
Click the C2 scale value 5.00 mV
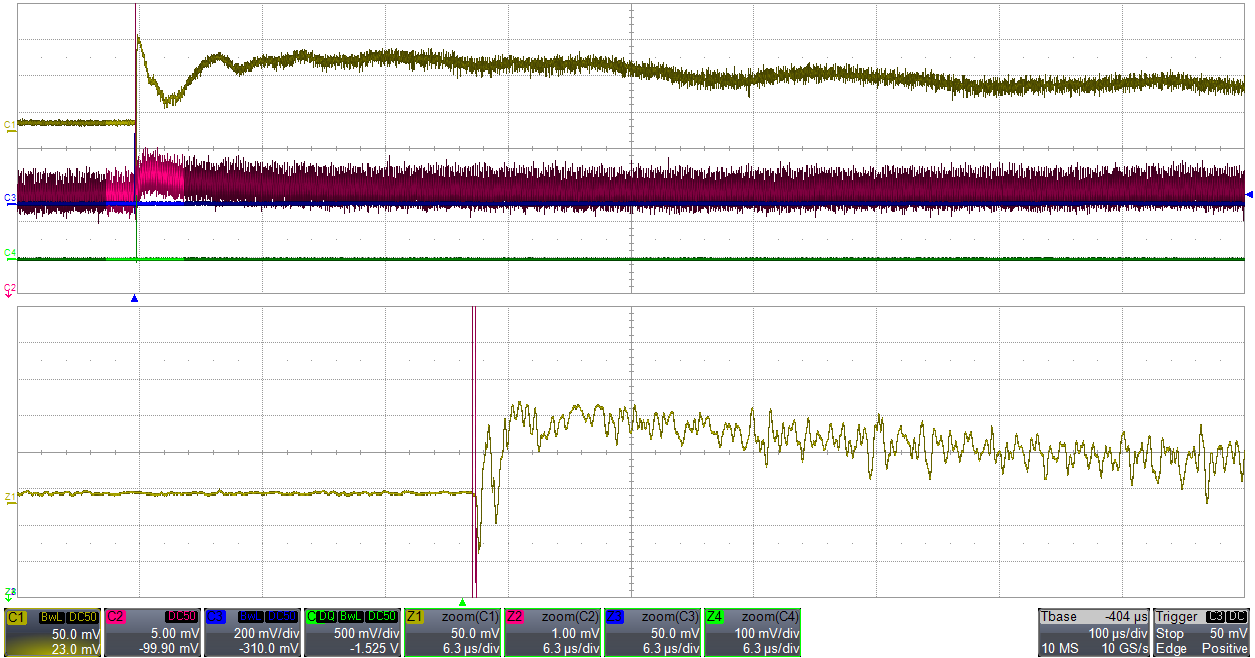click(174, 634)
